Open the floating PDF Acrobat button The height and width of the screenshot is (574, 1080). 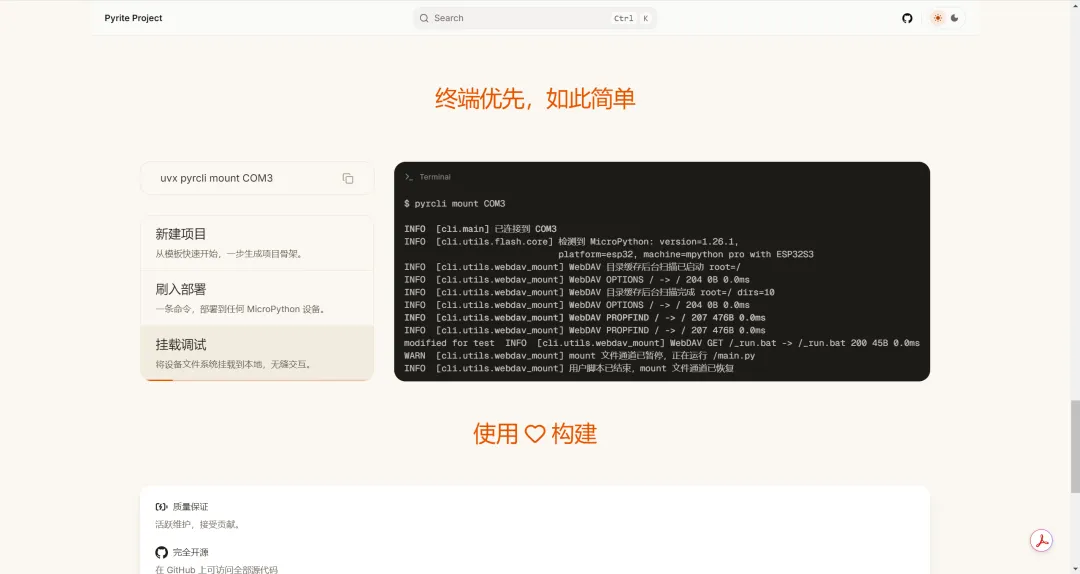[1041, 540]
